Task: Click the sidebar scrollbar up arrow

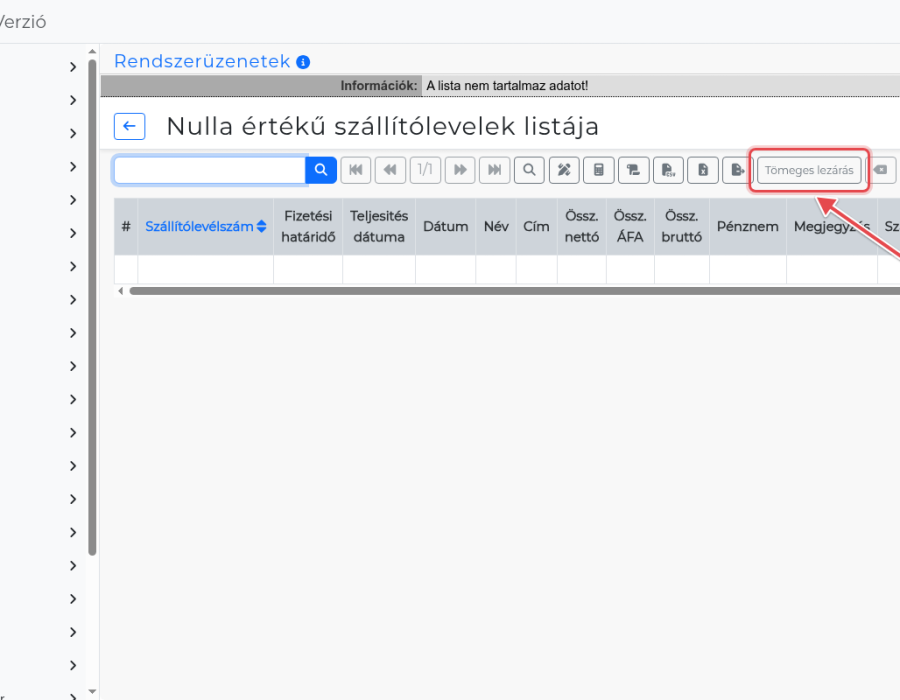Action: click(x=92, y=52)
